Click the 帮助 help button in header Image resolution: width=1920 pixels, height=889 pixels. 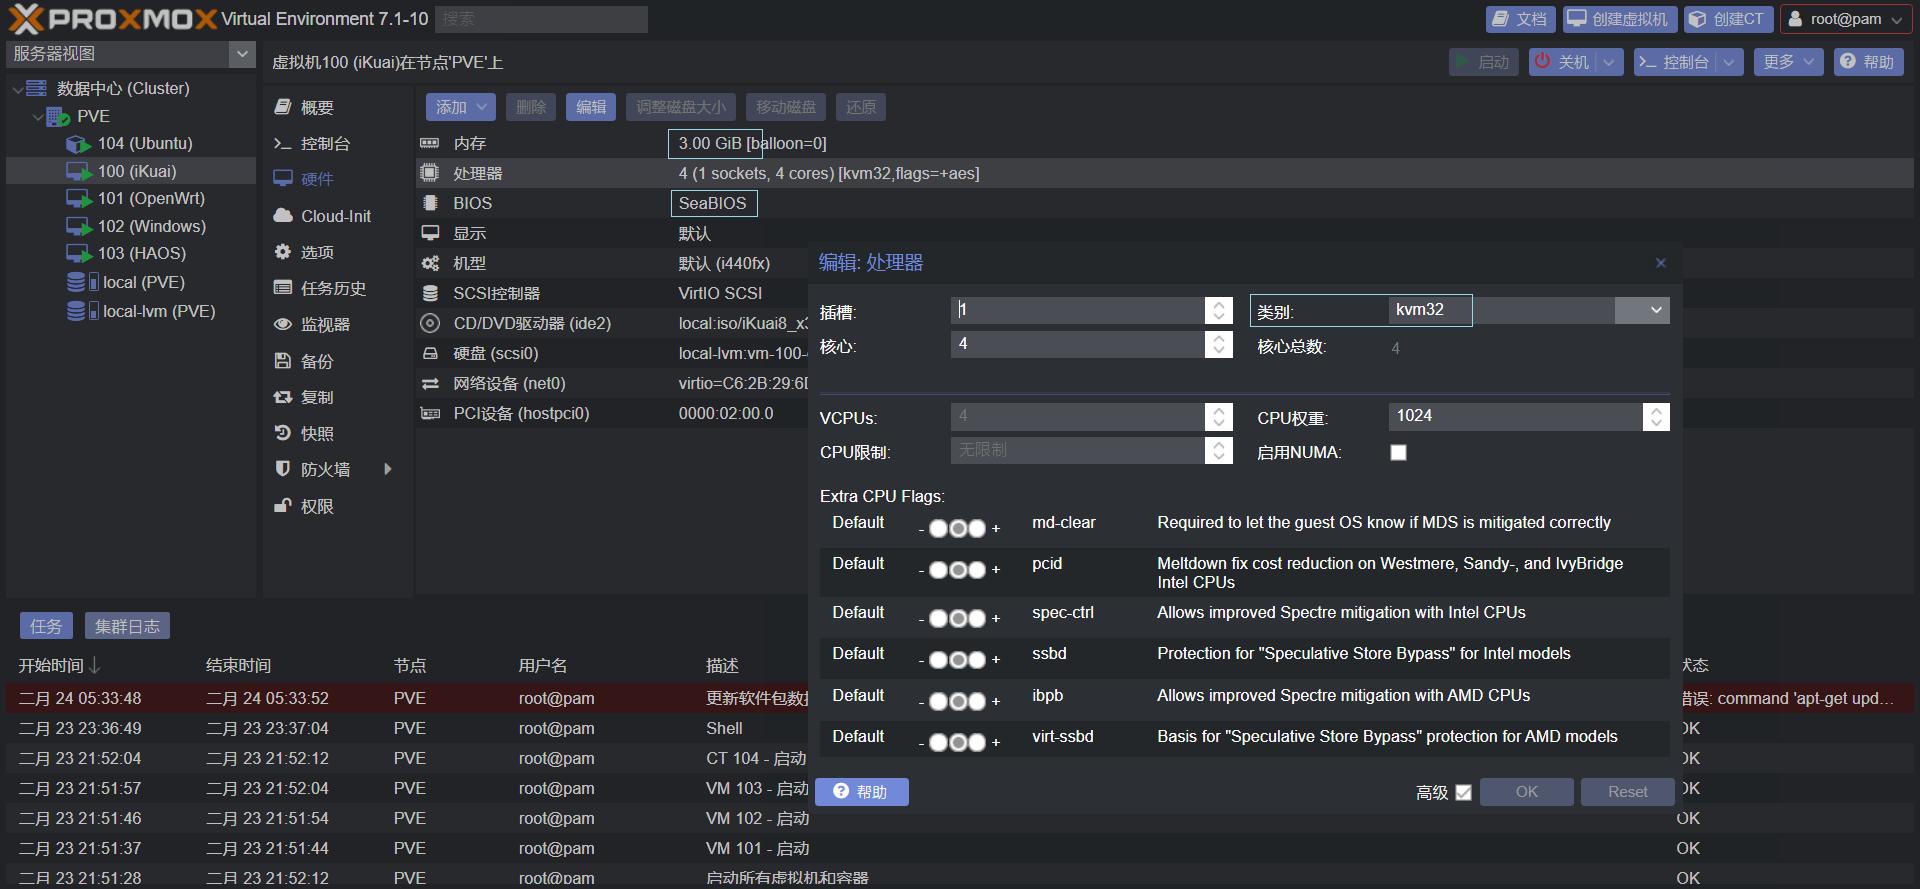pos(1868,62)
